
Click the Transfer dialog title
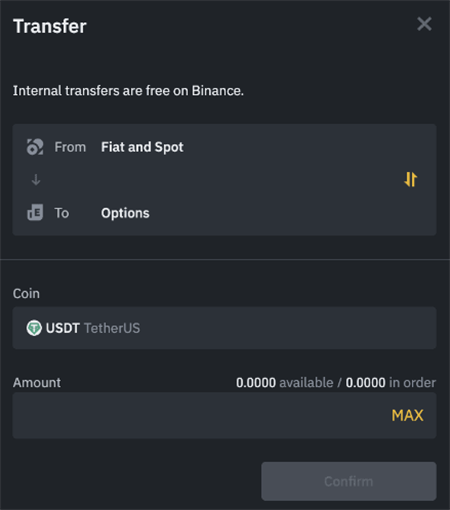point(50,26)
